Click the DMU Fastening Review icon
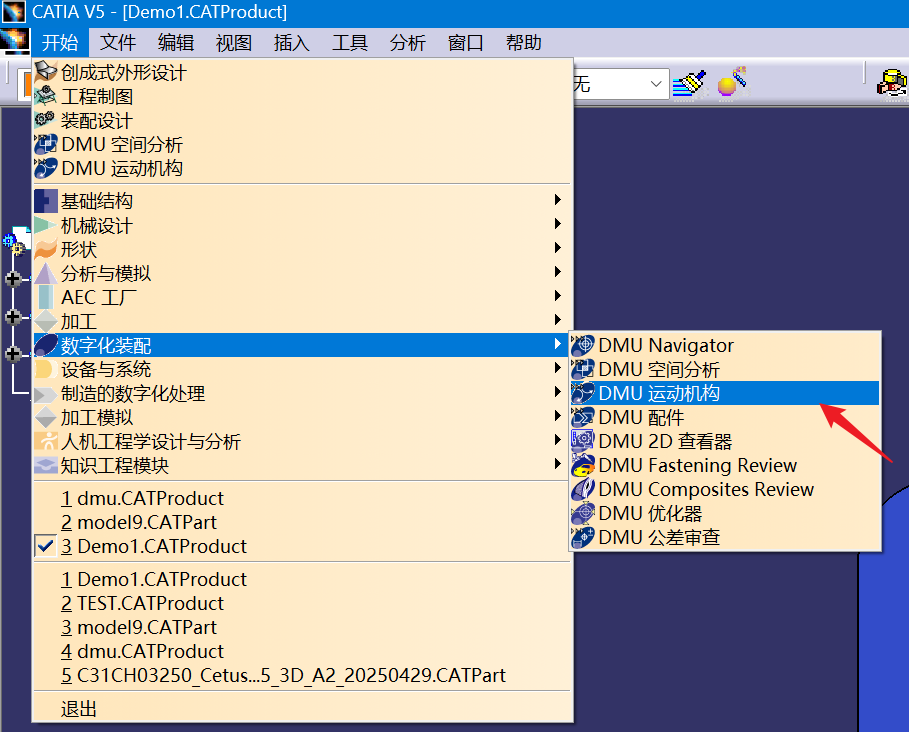Image resolution: width=909 pixels, height=732 pixels. coord(583,465)
